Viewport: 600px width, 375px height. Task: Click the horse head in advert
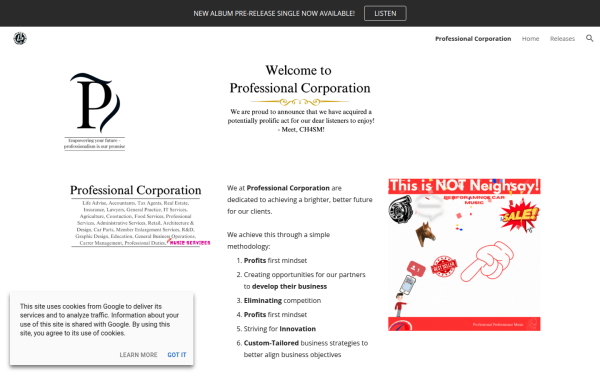(426, 234)
